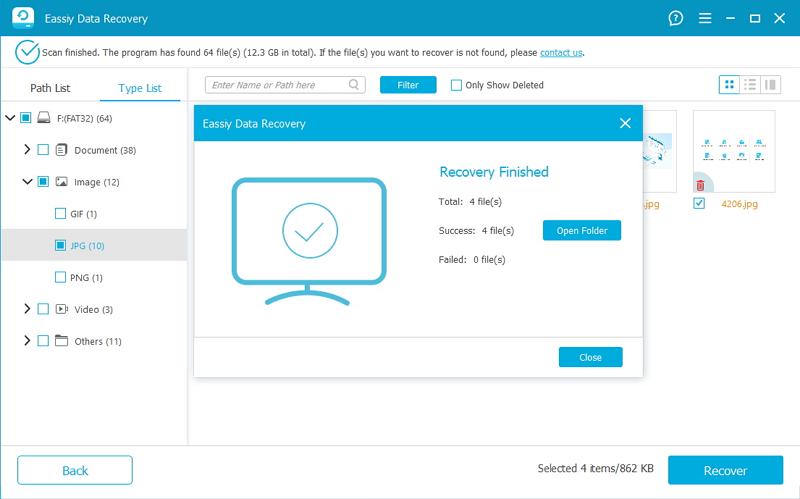Check the Others (11) checkbox

(43, 340)
